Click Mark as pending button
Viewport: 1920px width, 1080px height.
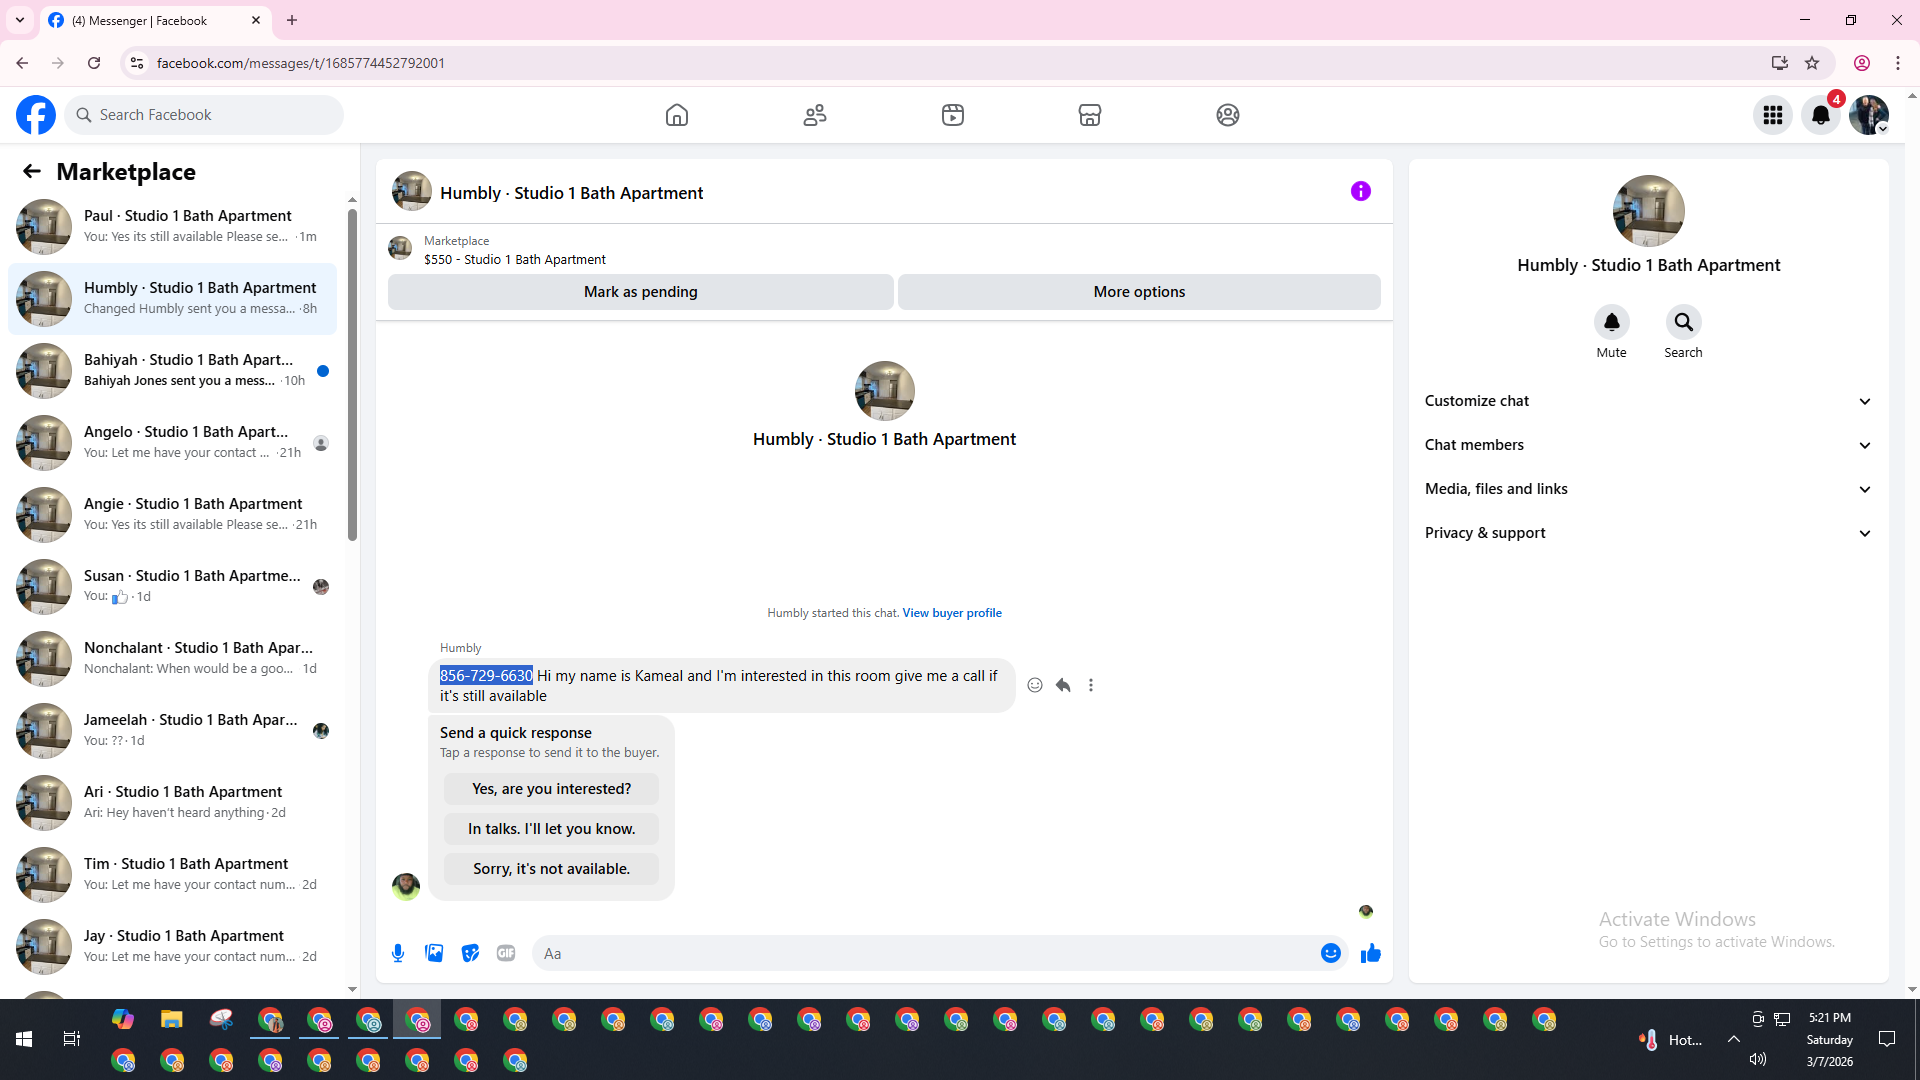[641, 292]
